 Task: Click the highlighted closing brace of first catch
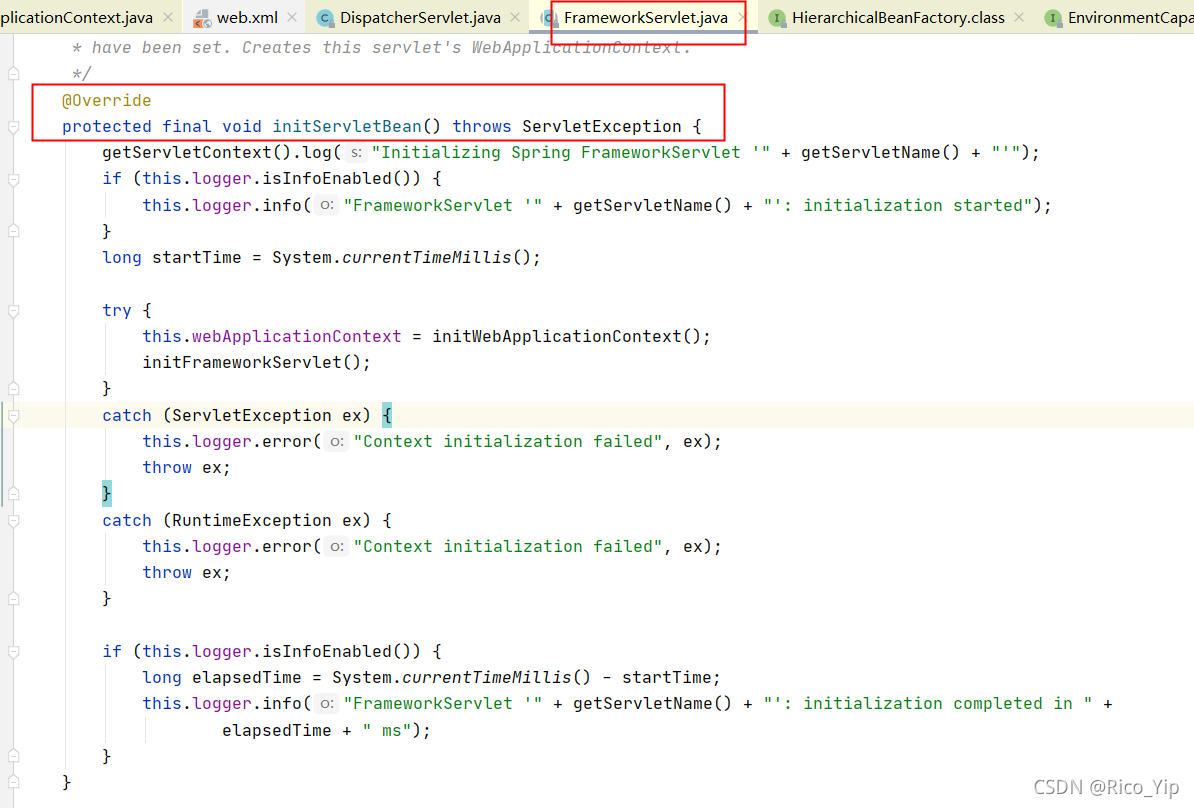(x=107, y=493)
